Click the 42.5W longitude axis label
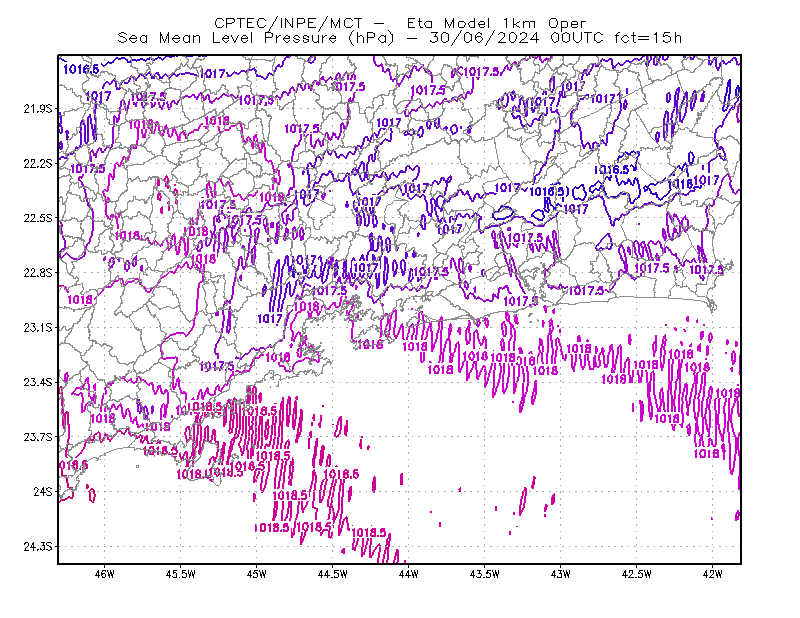800x618 pixels. pyautogui.click(x=637, y=574)
